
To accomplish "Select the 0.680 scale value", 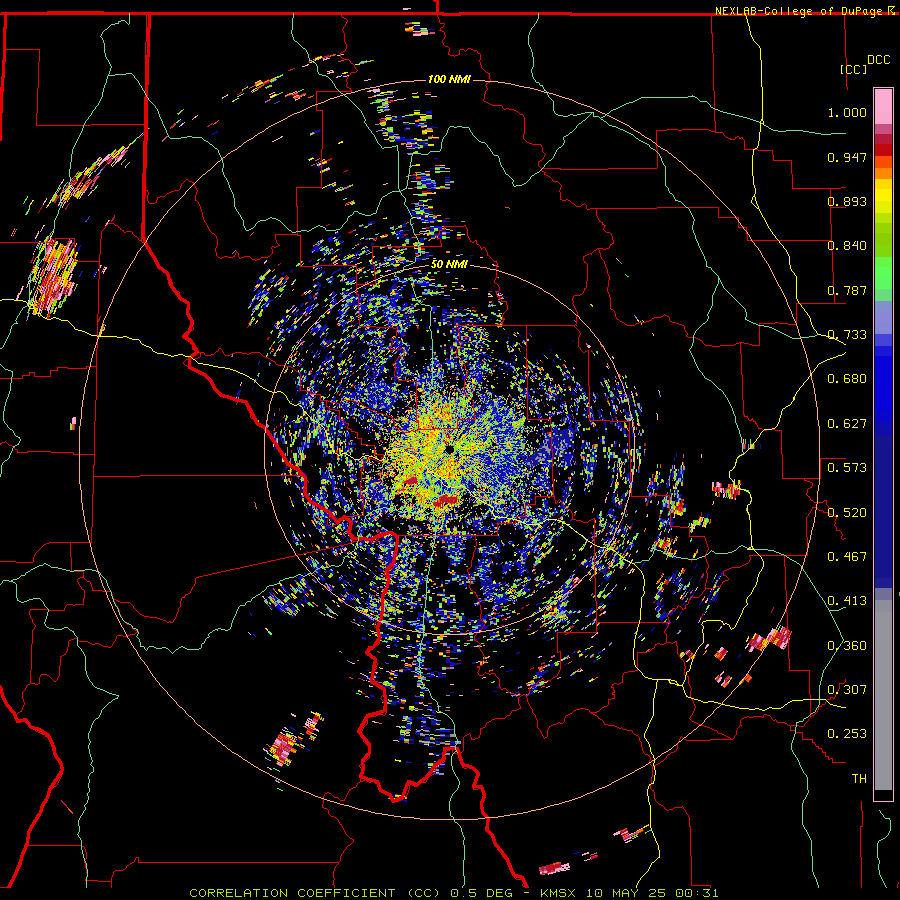I will pyautogui.click(x=847, y=379).
